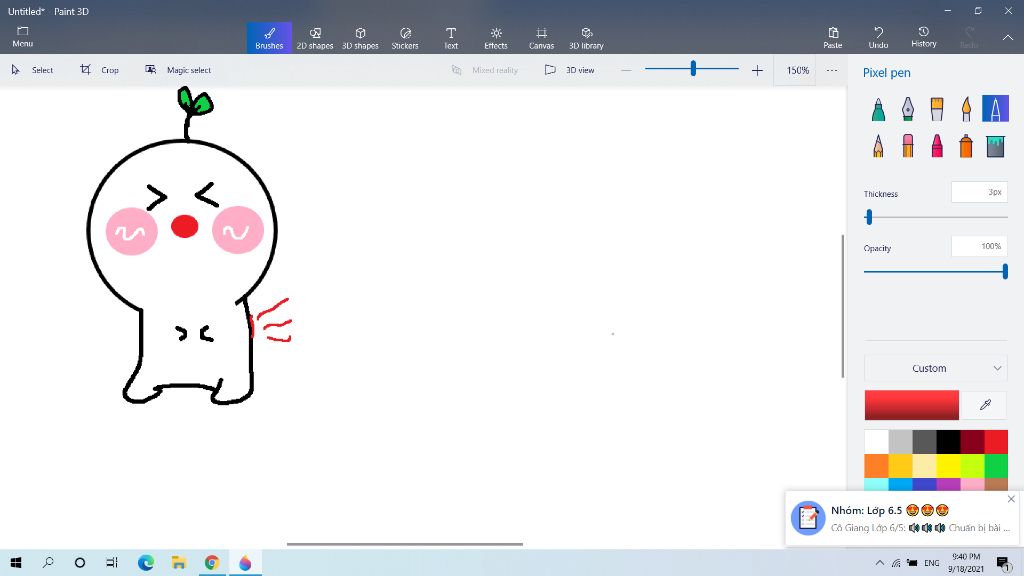Open the clock showing 9:40 PM
Viewport: 1024px width, 576px height.
click(x=966, y=562)
